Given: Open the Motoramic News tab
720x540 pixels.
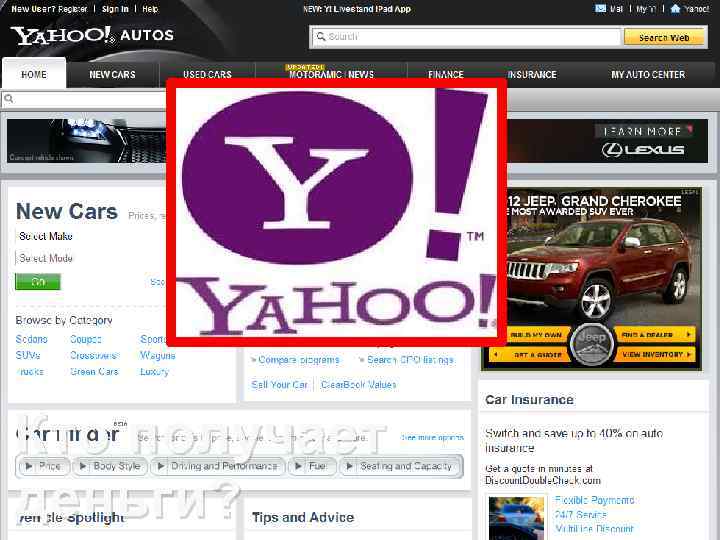Looking at the screenshot, I should point(332,74).
